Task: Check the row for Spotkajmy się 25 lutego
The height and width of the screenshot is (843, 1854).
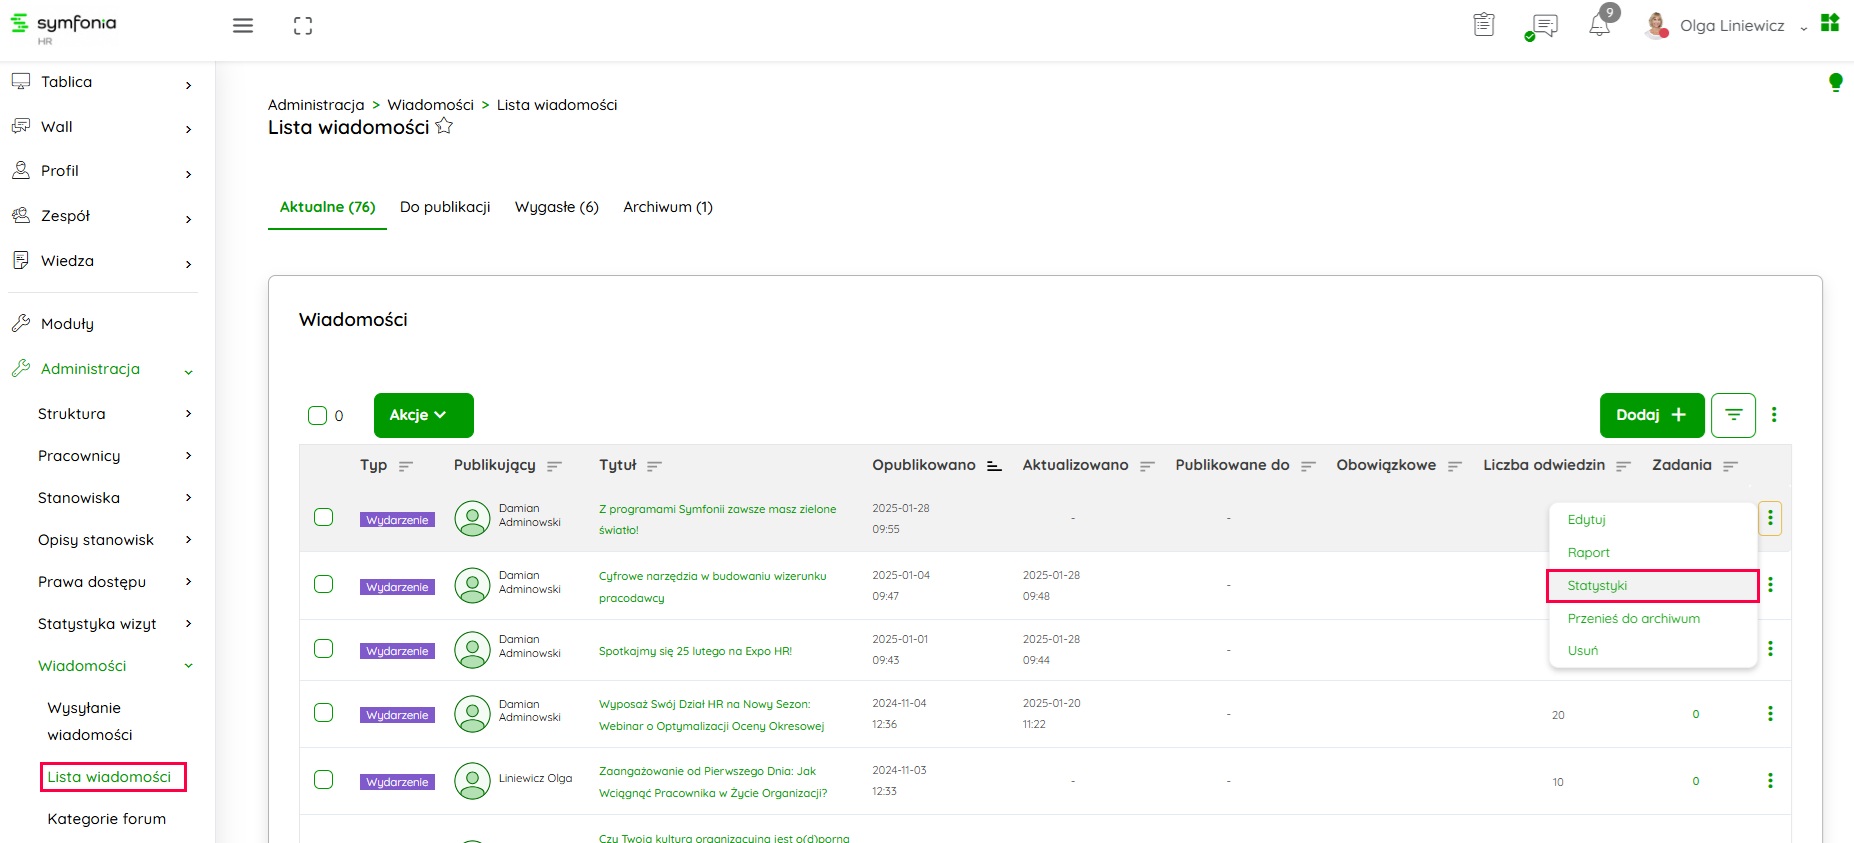Action: (x=323, y=649)
